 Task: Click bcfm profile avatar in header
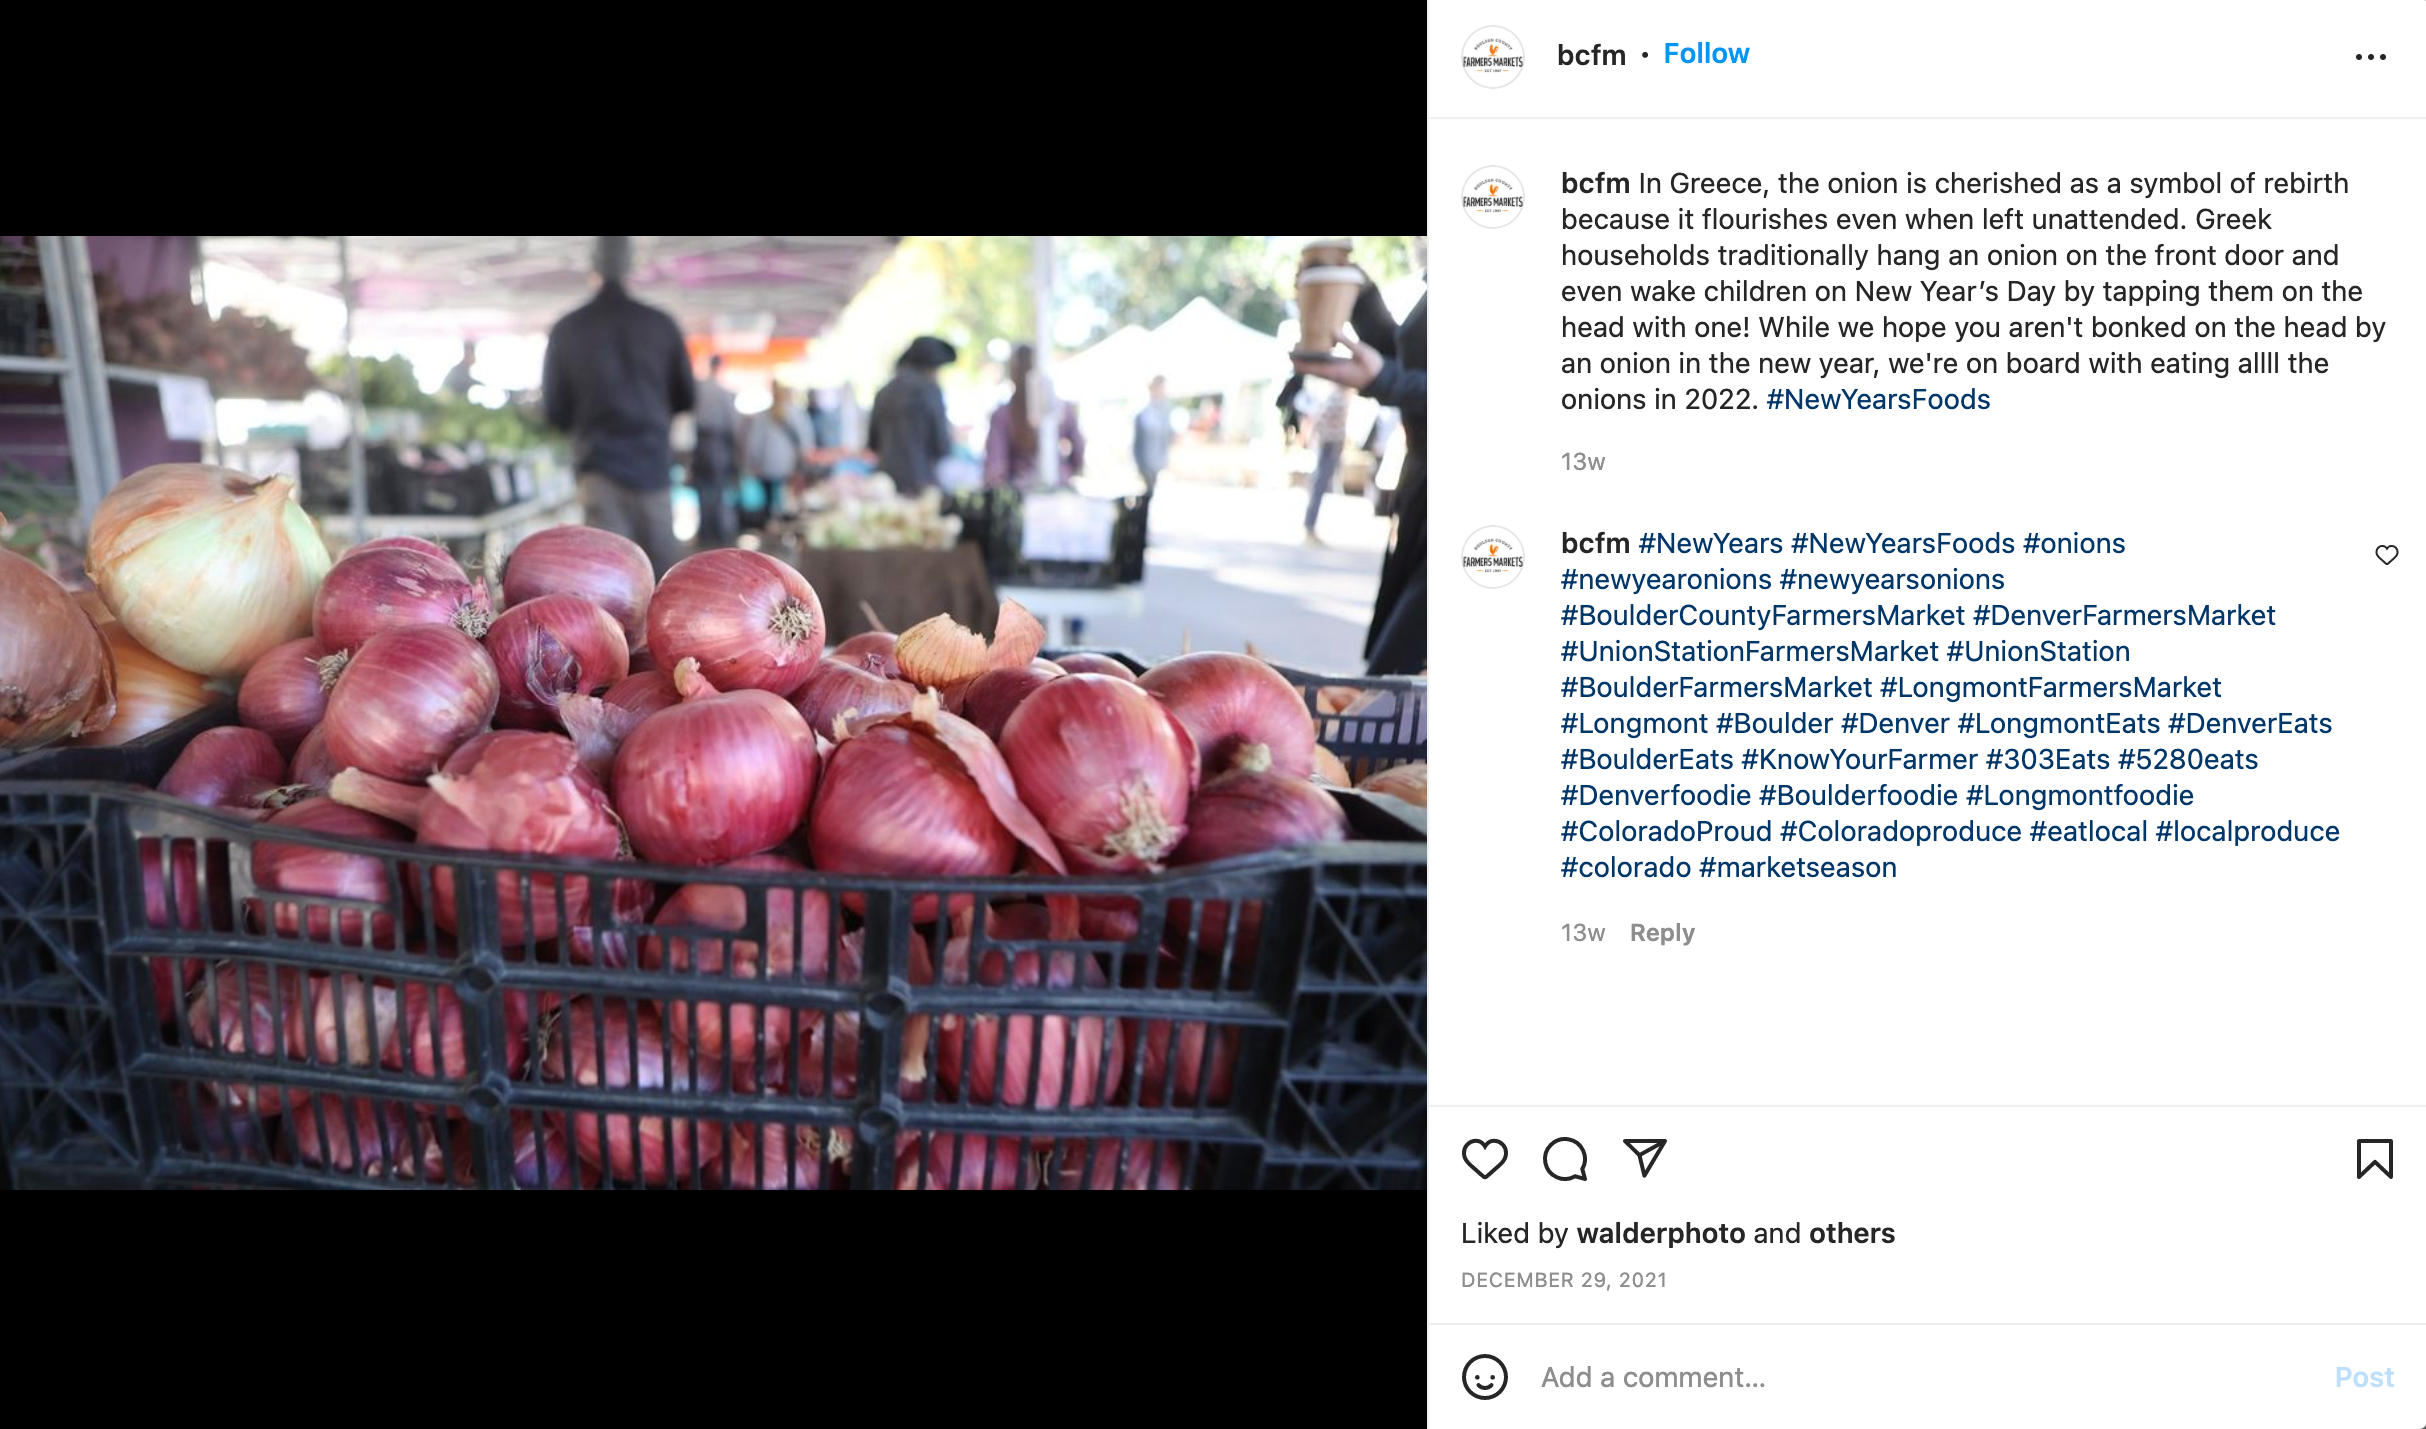click(1492, 57)
